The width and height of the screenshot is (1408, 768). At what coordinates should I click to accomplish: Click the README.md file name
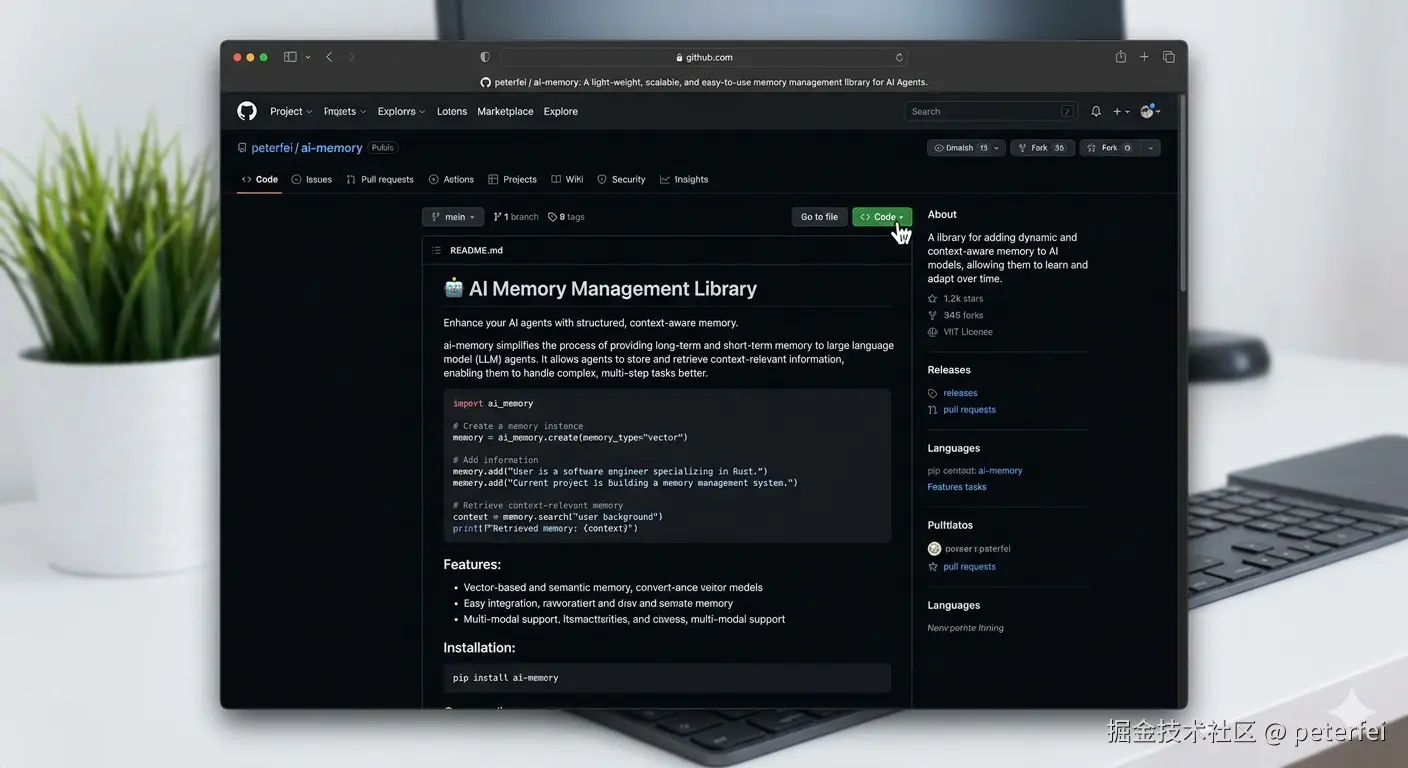[476, 250]
